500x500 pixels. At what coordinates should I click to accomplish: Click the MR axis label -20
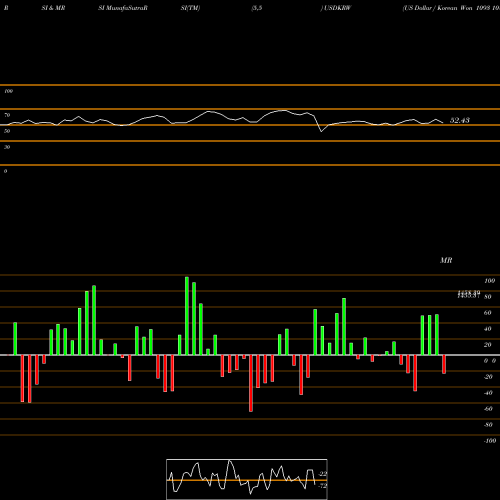488,377
